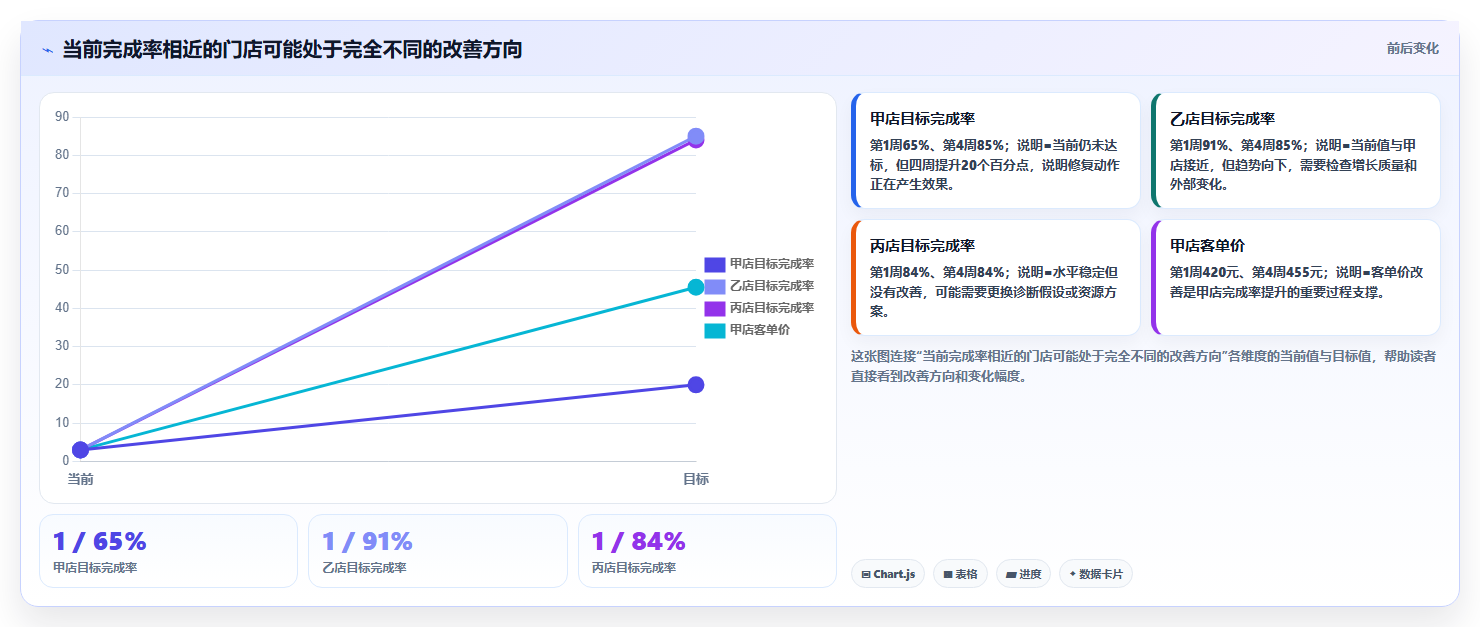Click the 0 y-axis tick label
The width and height of the screenshot is (1480, 627).
(x=66, y=461)
